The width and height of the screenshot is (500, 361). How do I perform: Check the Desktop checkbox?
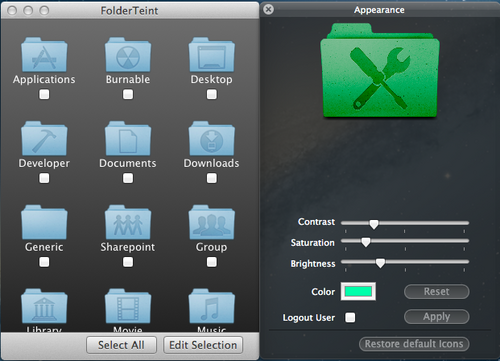click(x=212, y=94)
